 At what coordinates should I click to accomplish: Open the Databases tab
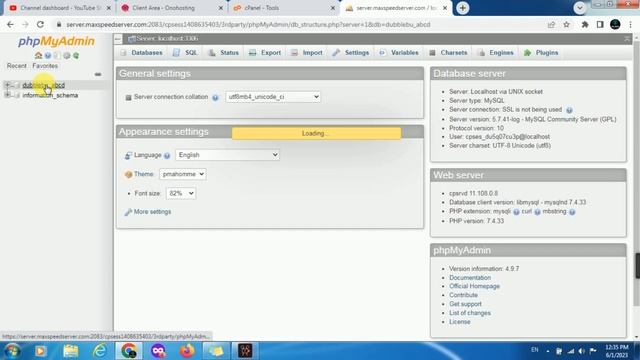(142, 53)
